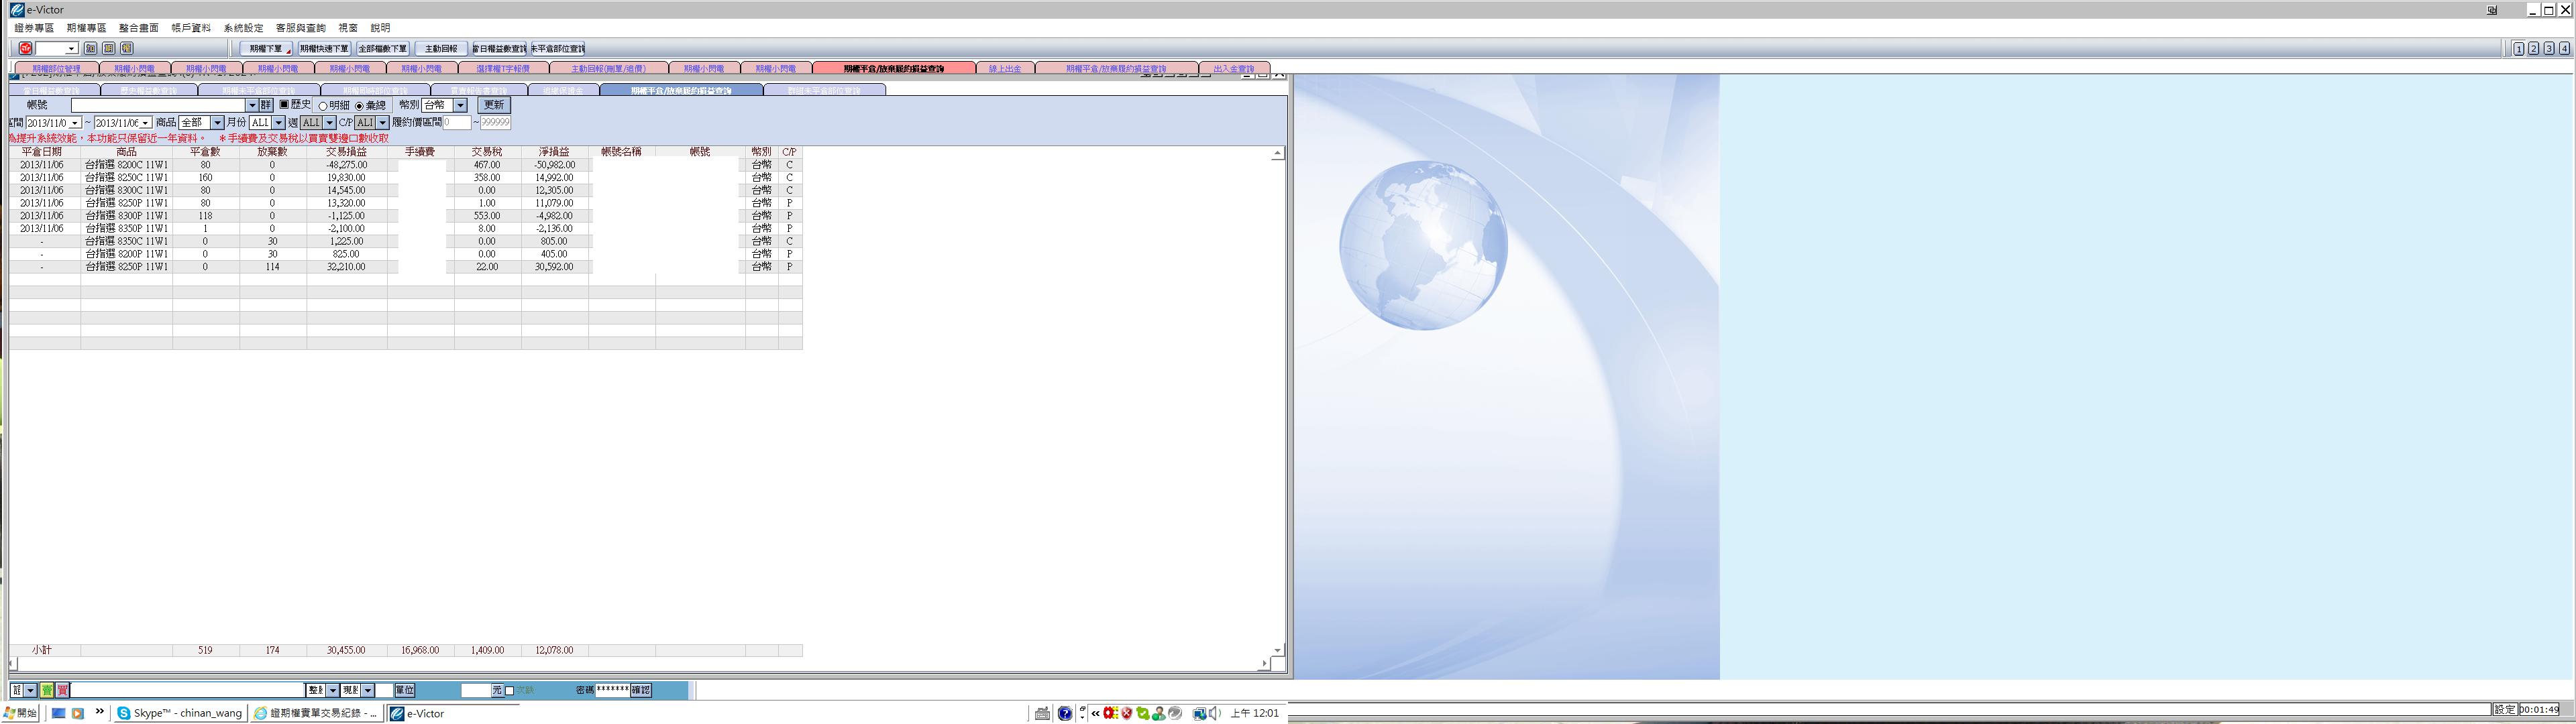Image resolution: width=2576 pixels, height=724 pixels.
Task: Click the 更新 refresh button
Action: [x=494, y=105]
